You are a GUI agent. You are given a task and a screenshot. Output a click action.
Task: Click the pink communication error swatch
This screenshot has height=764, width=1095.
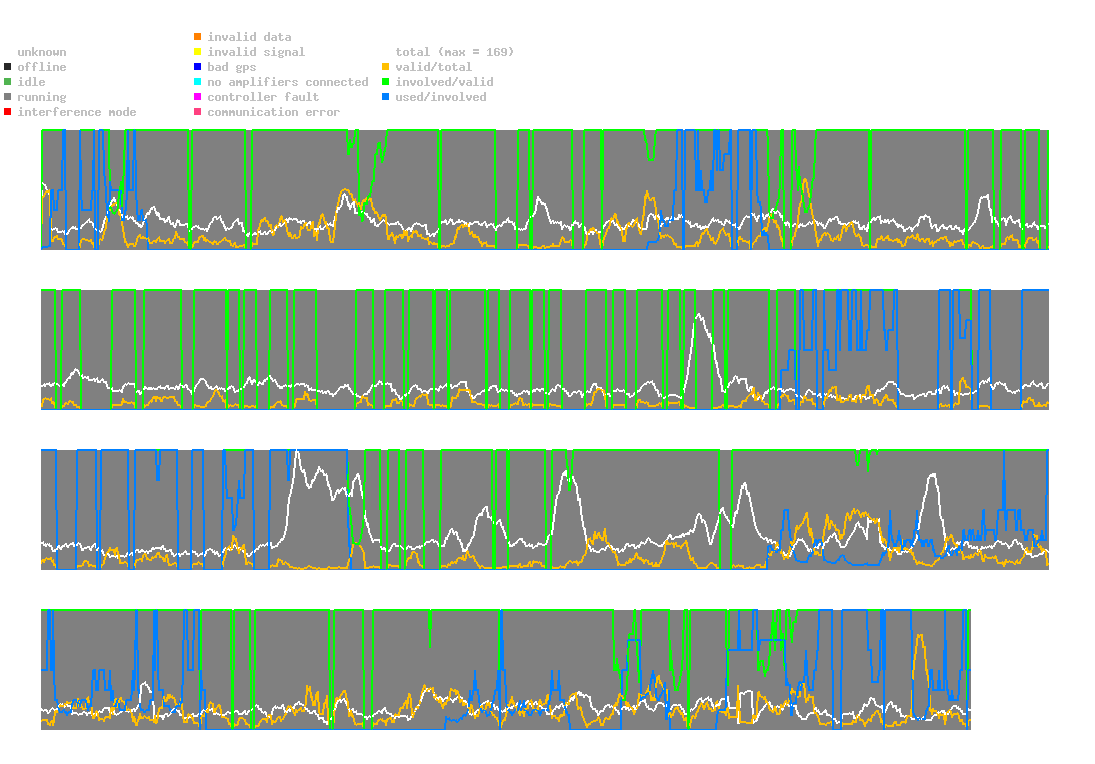point(198,112)
